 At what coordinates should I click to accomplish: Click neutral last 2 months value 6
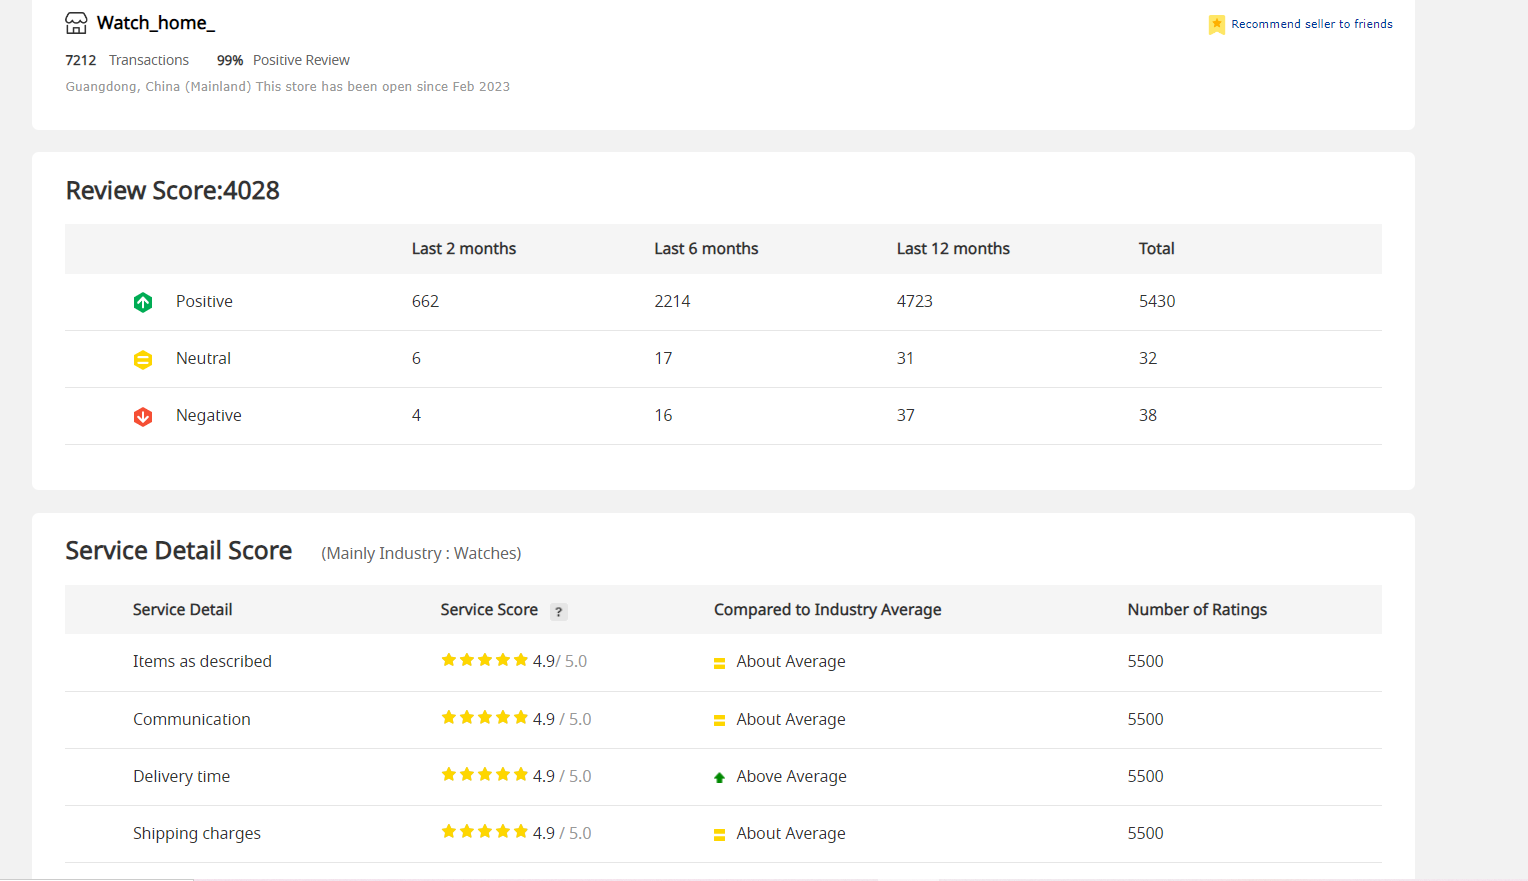[416, 359]
